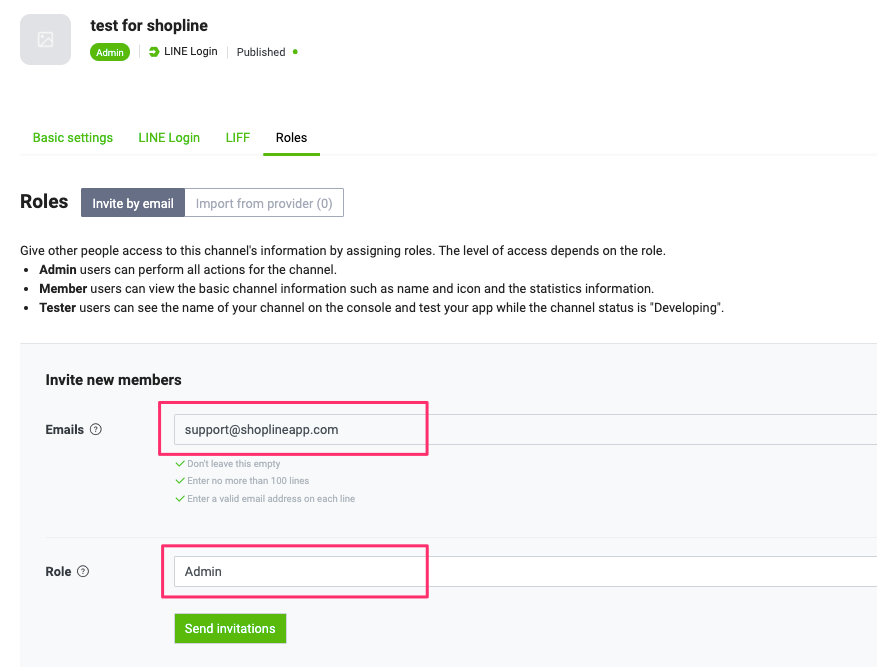Open the LIFF tab

pos(238,138)
